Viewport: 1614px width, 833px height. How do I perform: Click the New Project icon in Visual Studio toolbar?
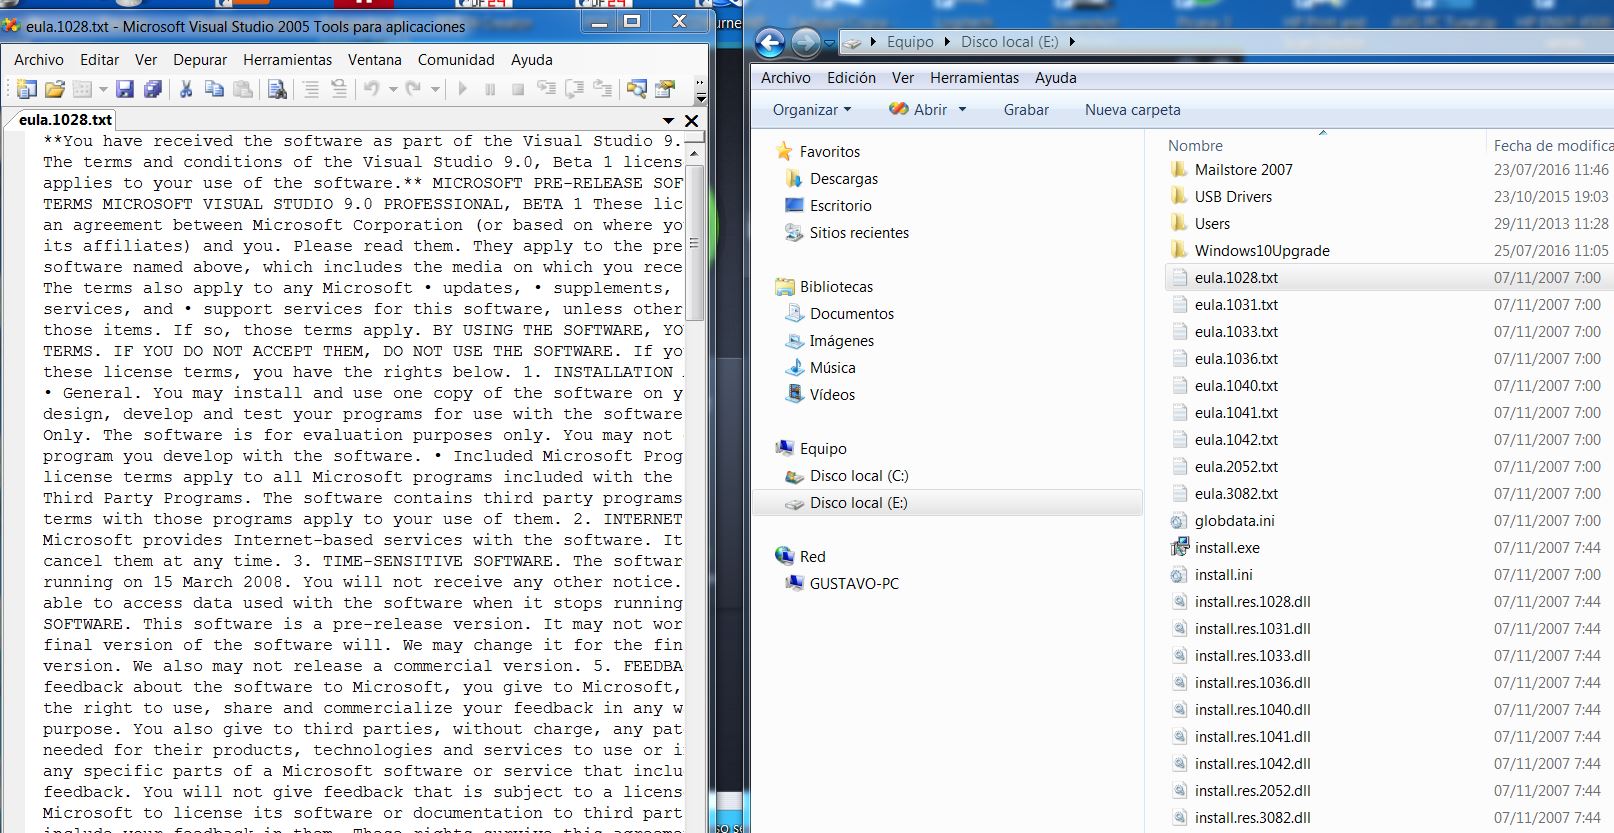point(27,89)
